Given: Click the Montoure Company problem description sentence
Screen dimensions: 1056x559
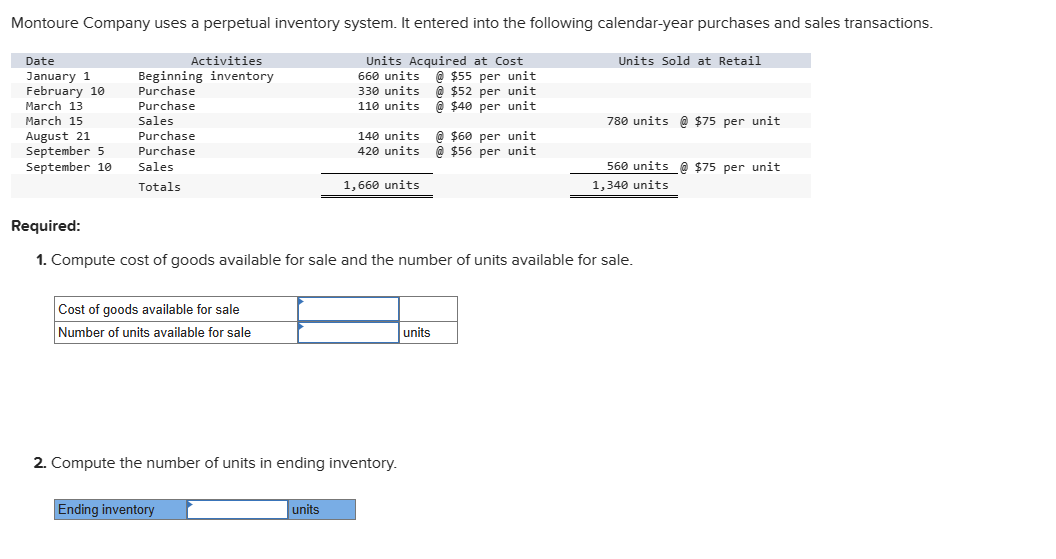Looking at the screenshot, I should tap(472, 23).
